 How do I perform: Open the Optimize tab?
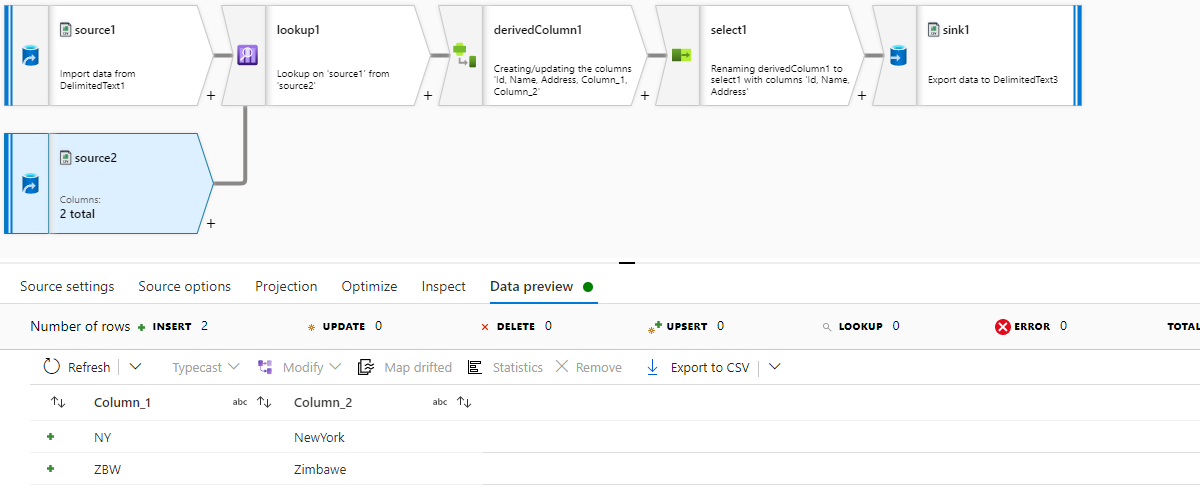point(369,286)
